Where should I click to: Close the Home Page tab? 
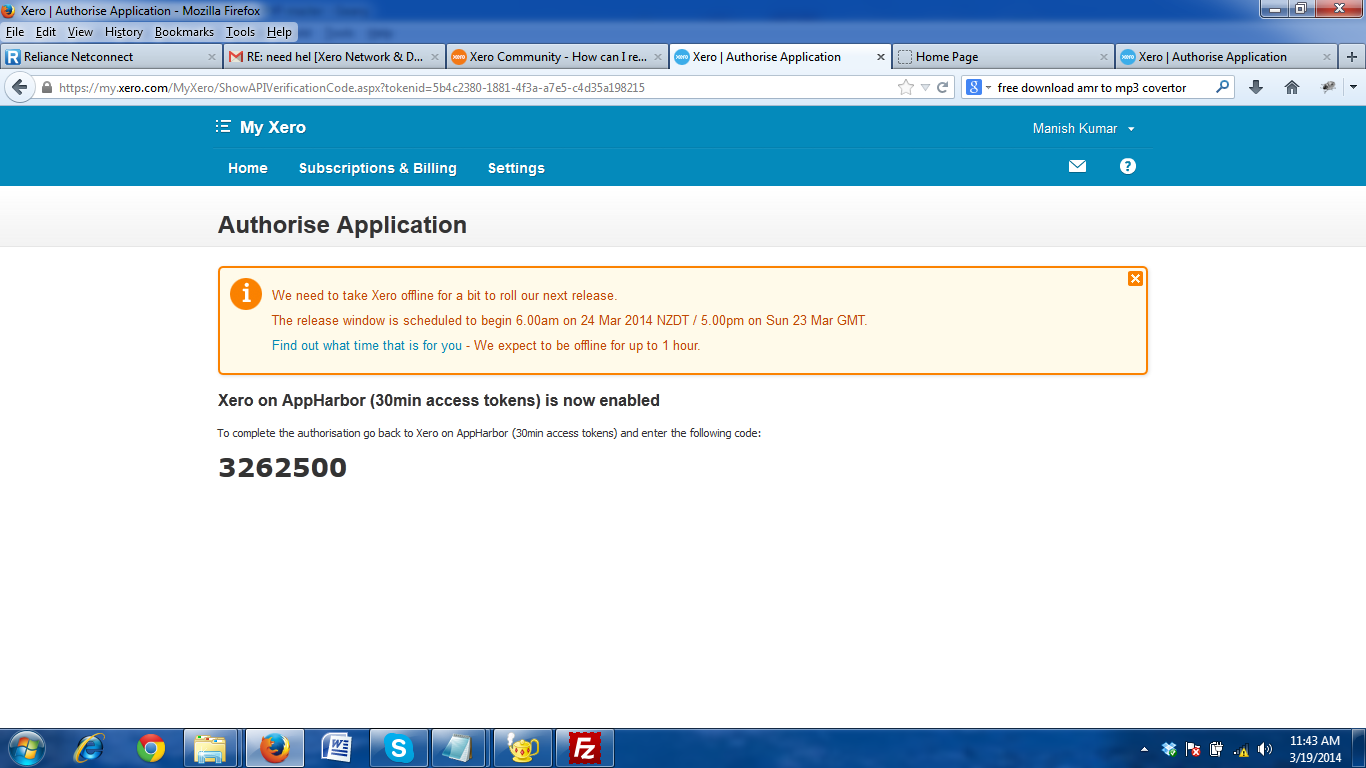point(1103,57)
